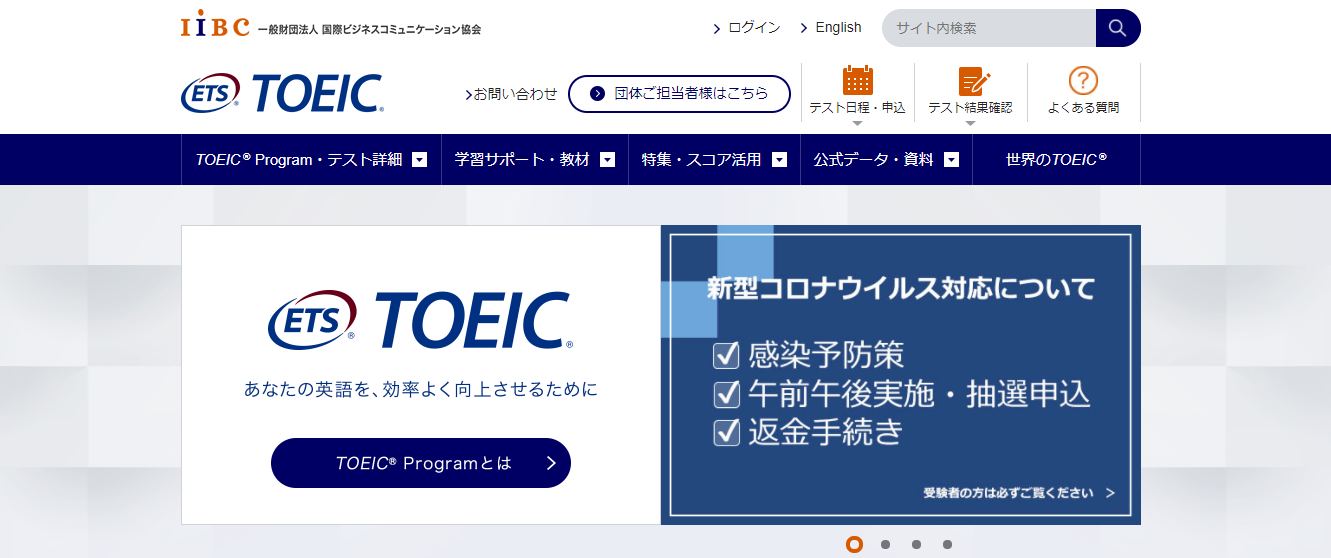Image resolution: width=1331 pixels, height=558 pixels.
Task: Click the search magnifier button
Action: (x=1118, y=28)
